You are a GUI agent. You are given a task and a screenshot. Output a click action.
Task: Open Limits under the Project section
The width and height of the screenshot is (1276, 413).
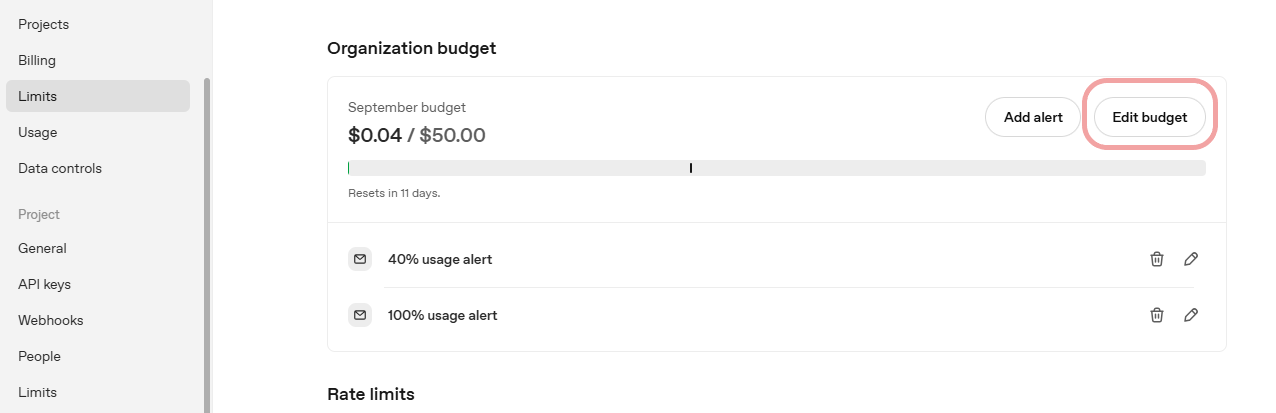click(x=38, y=392)
